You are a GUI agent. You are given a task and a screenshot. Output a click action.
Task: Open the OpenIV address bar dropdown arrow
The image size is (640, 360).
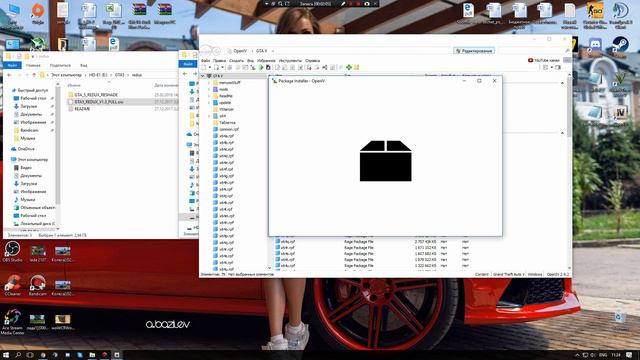[273, 51]
